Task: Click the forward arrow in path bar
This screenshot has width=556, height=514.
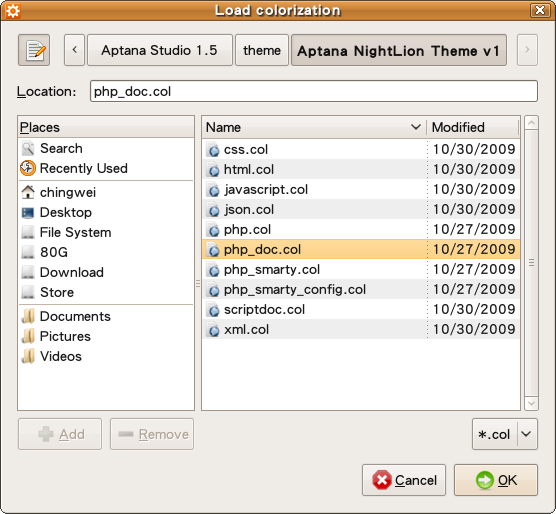Action: point(527,50)
